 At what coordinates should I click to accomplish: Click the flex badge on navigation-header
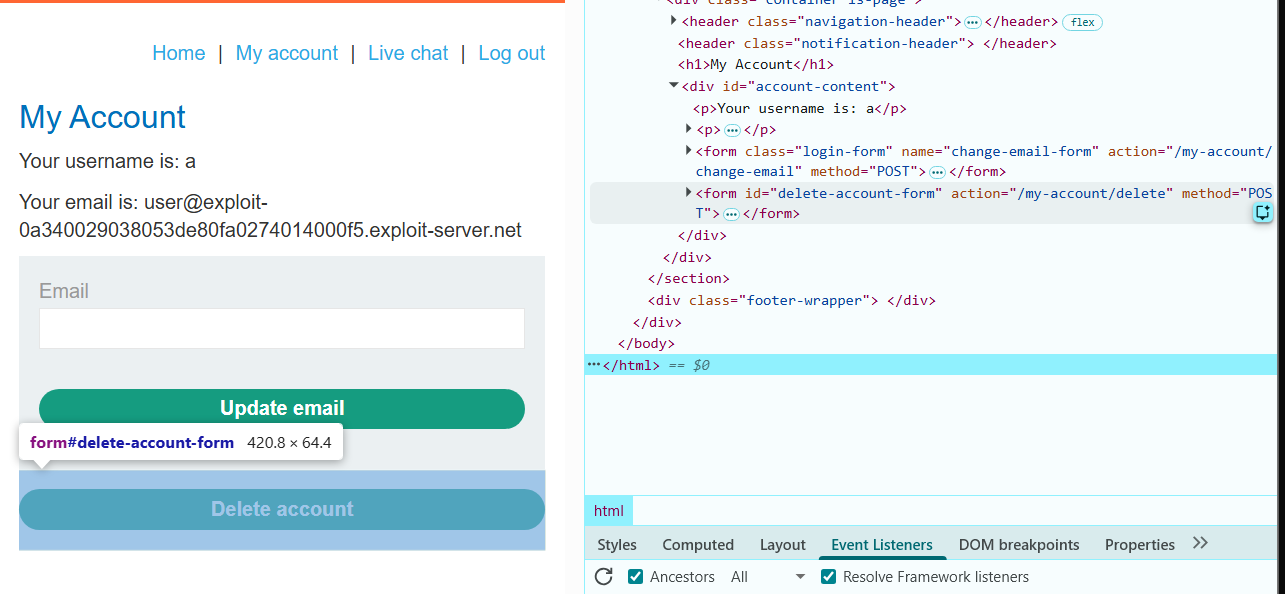(x=1082, y=22)
